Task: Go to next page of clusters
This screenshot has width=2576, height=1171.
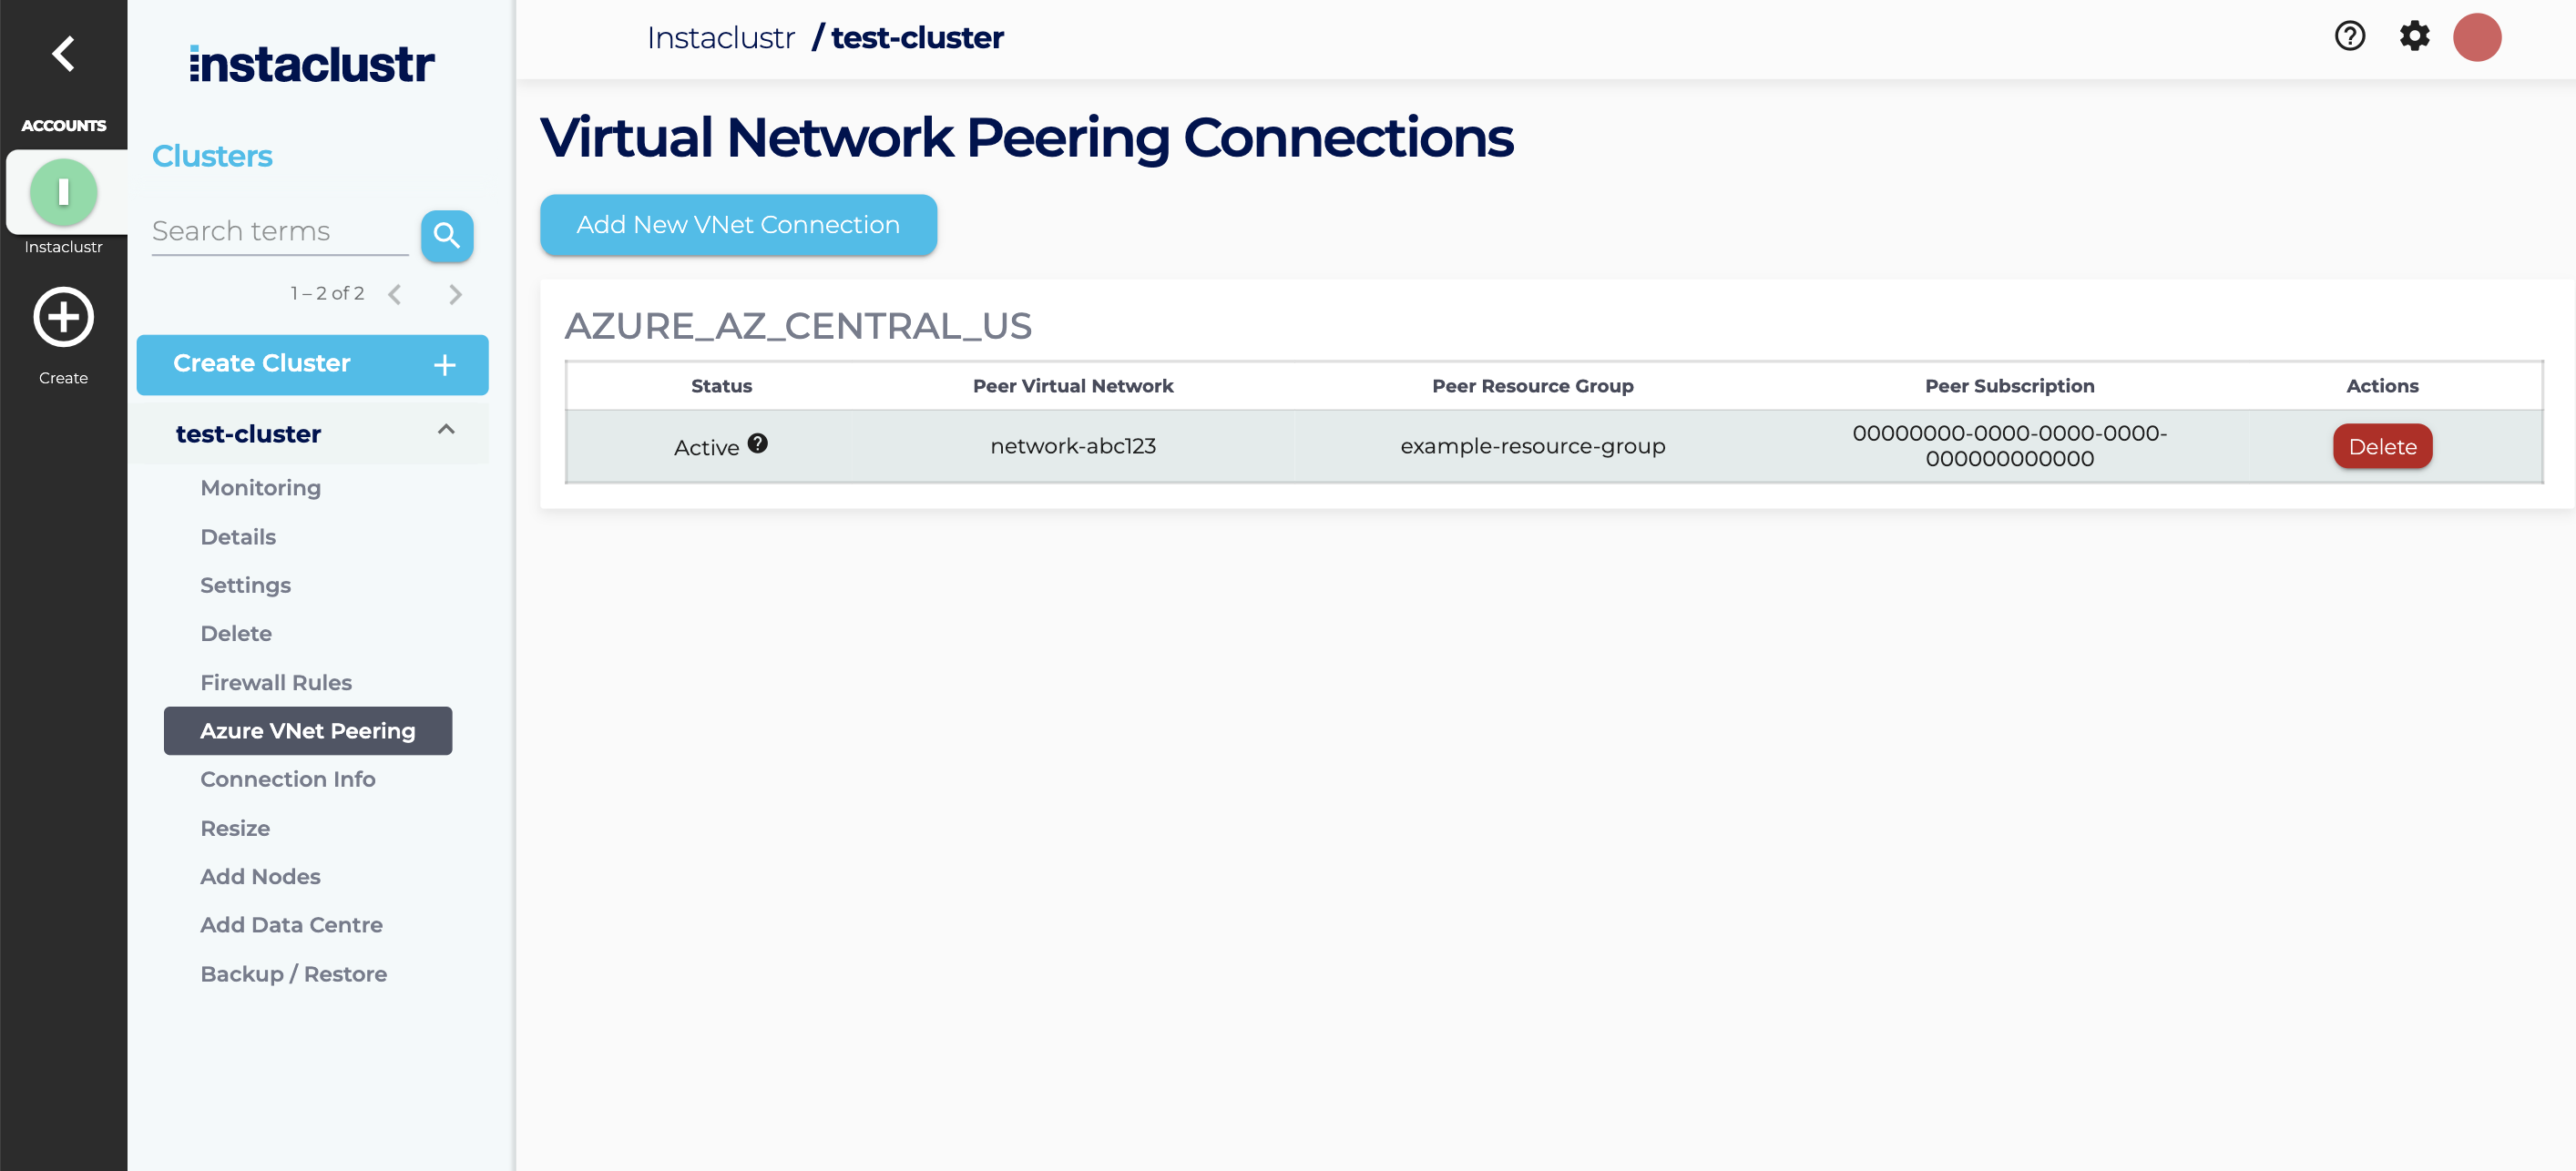Action: click(x=455, y=294)
